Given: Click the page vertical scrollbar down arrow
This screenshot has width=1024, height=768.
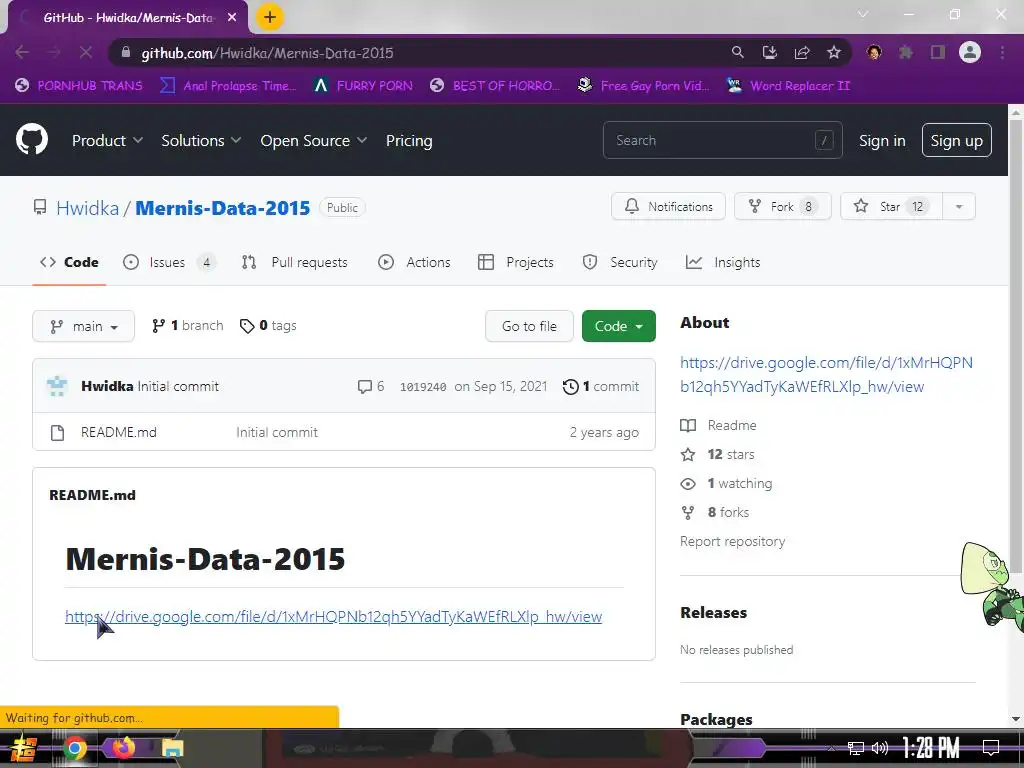Looking at the screenshot, I should point(1016,718).
